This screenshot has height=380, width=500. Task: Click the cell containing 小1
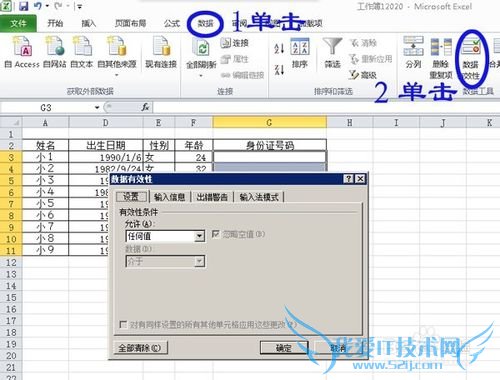tap(45, 157)
